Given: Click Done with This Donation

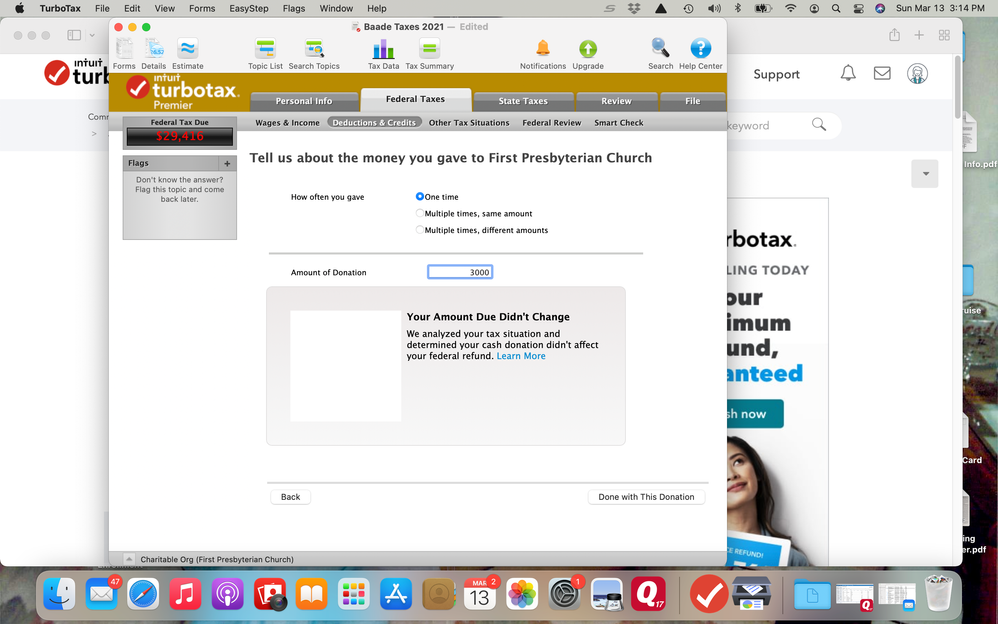Looking at the screenshot, I should click(646, 496).
